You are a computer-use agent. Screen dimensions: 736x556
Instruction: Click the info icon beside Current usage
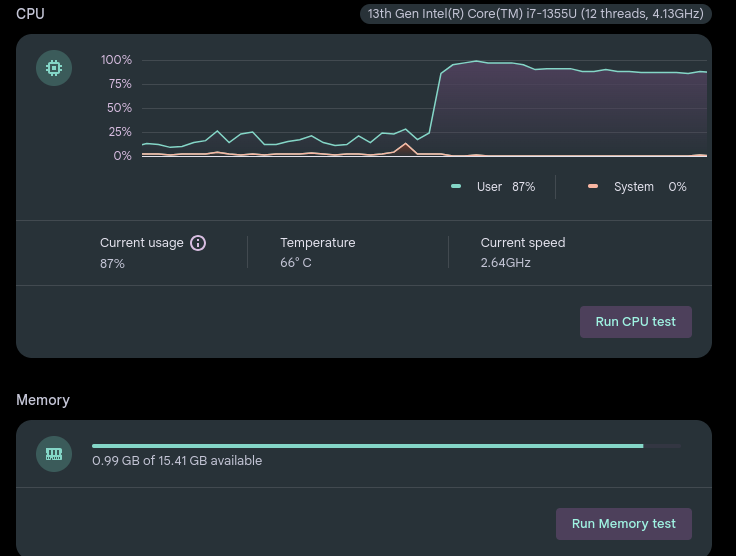click(198, 243)
